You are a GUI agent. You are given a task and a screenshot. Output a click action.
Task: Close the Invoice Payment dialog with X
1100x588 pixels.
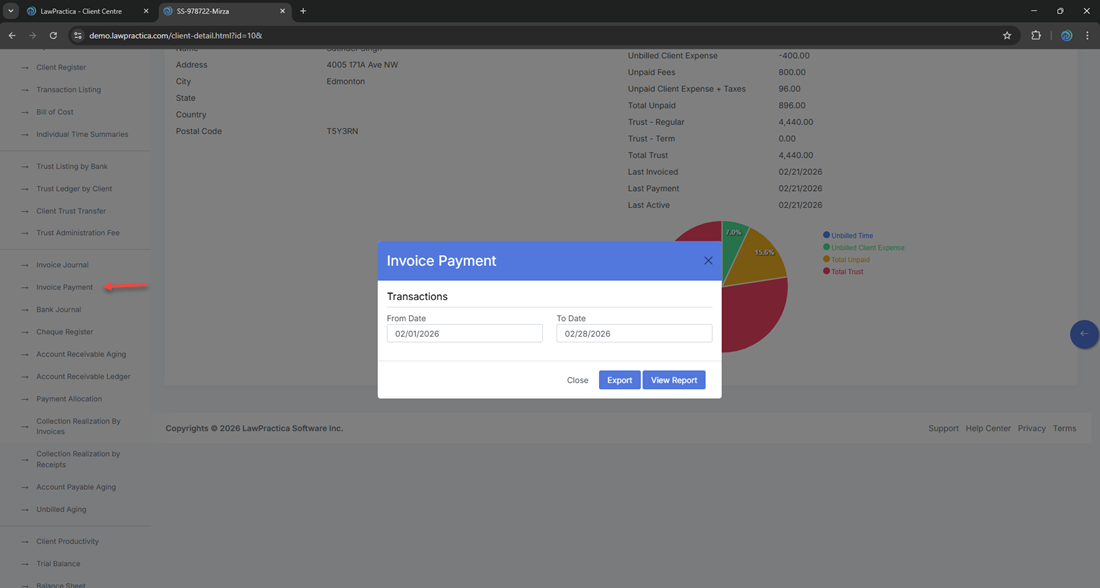[708, 261]
